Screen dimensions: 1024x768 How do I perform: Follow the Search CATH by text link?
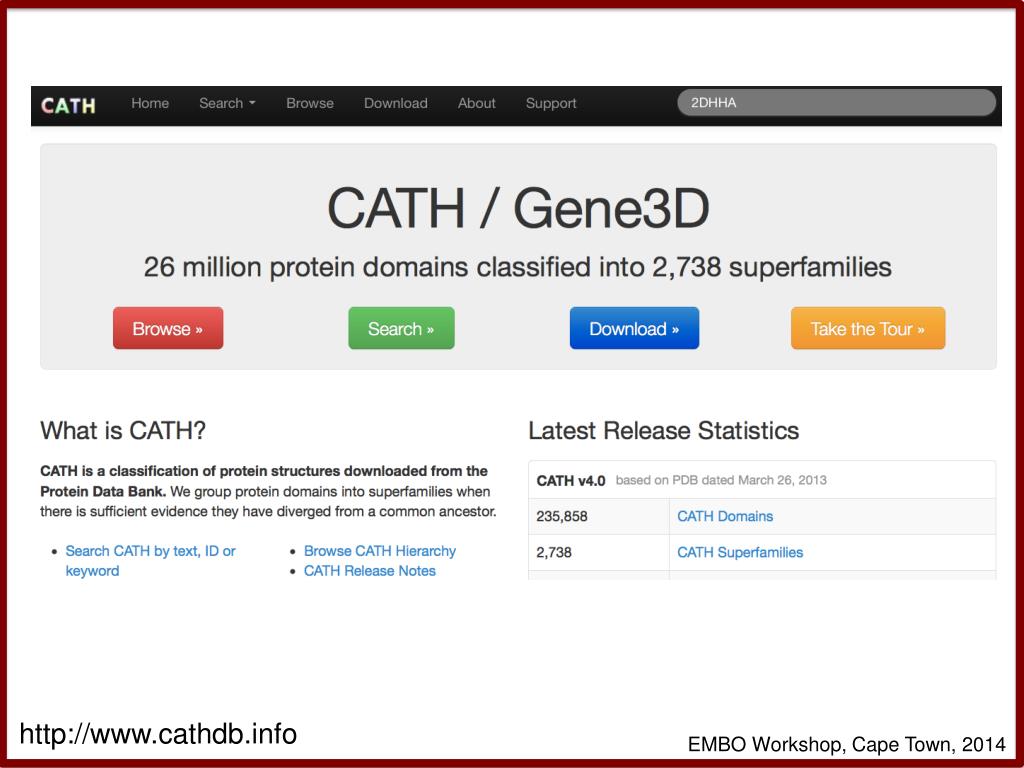point(150,560)
